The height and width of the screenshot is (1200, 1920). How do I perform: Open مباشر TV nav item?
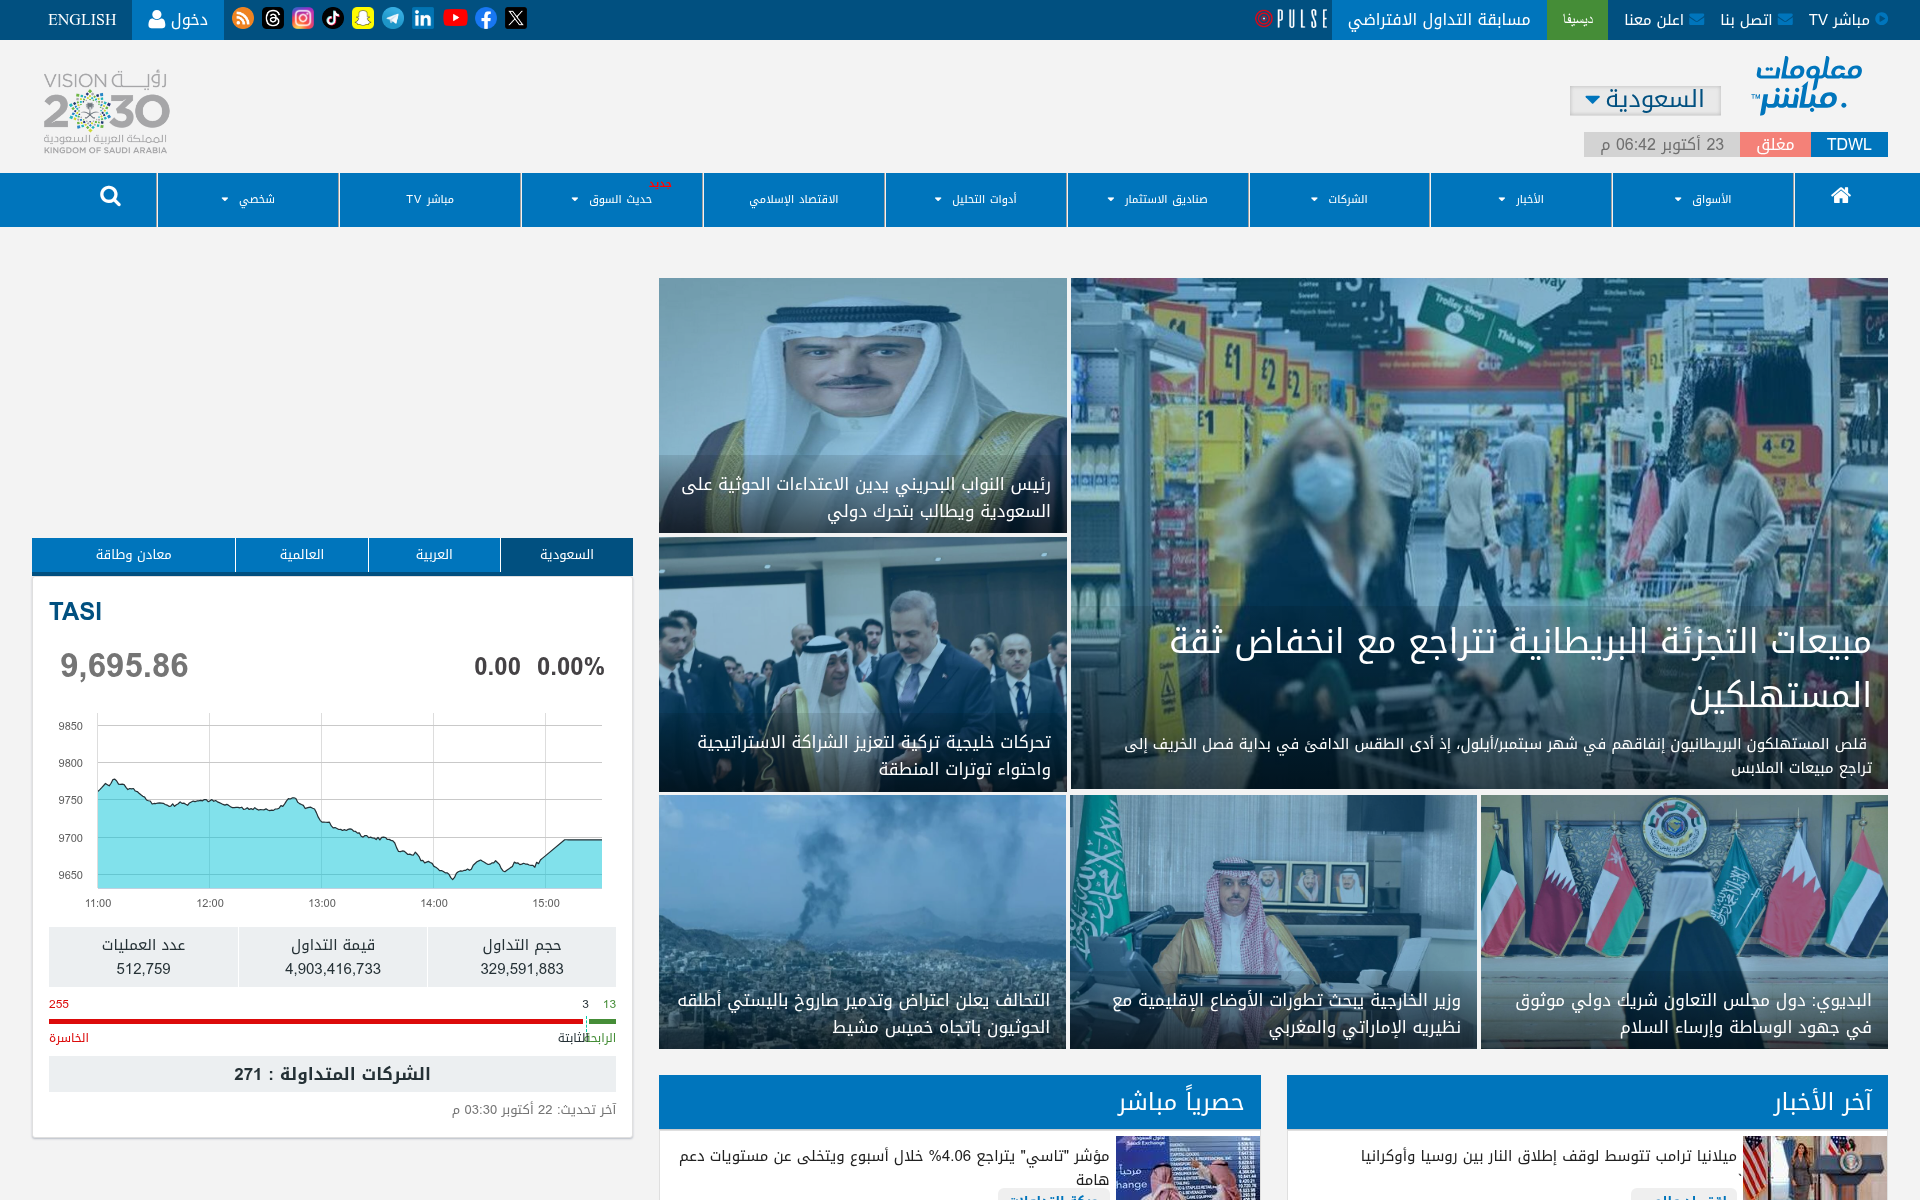click(x=430, y=200)
